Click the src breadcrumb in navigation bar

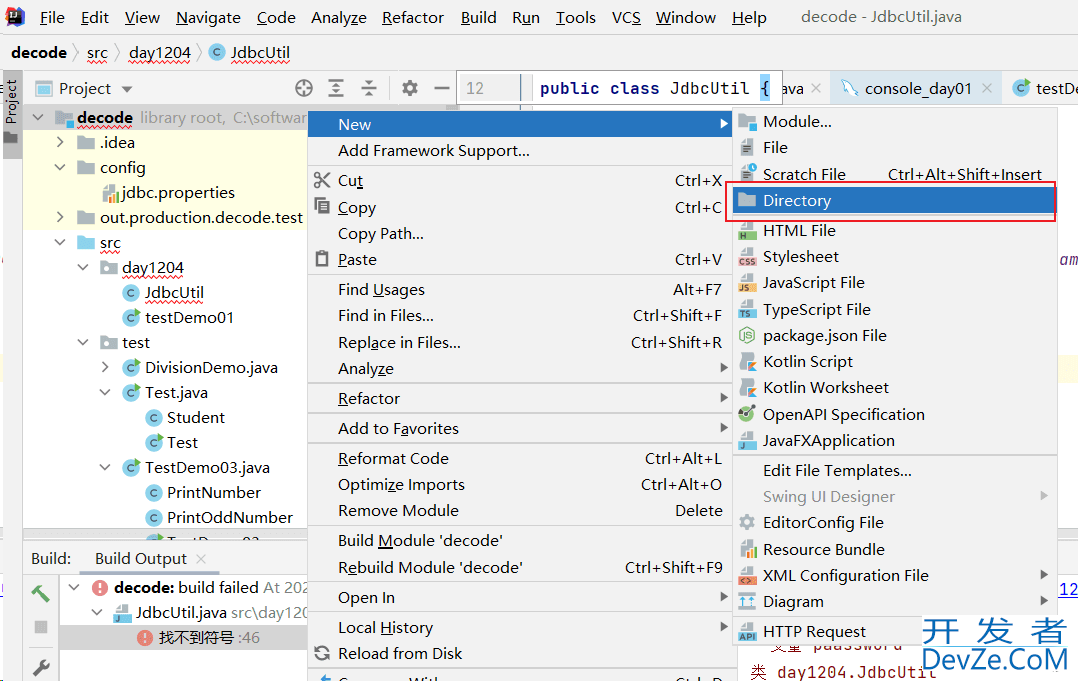point(97,53)
